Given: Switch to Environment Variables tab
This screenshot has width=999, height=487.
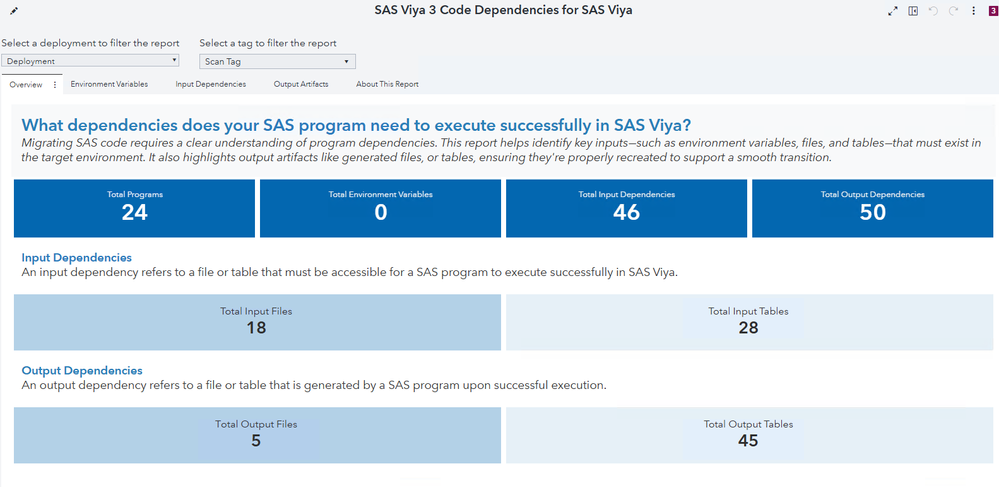Looking at the screenshot, I should click(x=109, y=84).
